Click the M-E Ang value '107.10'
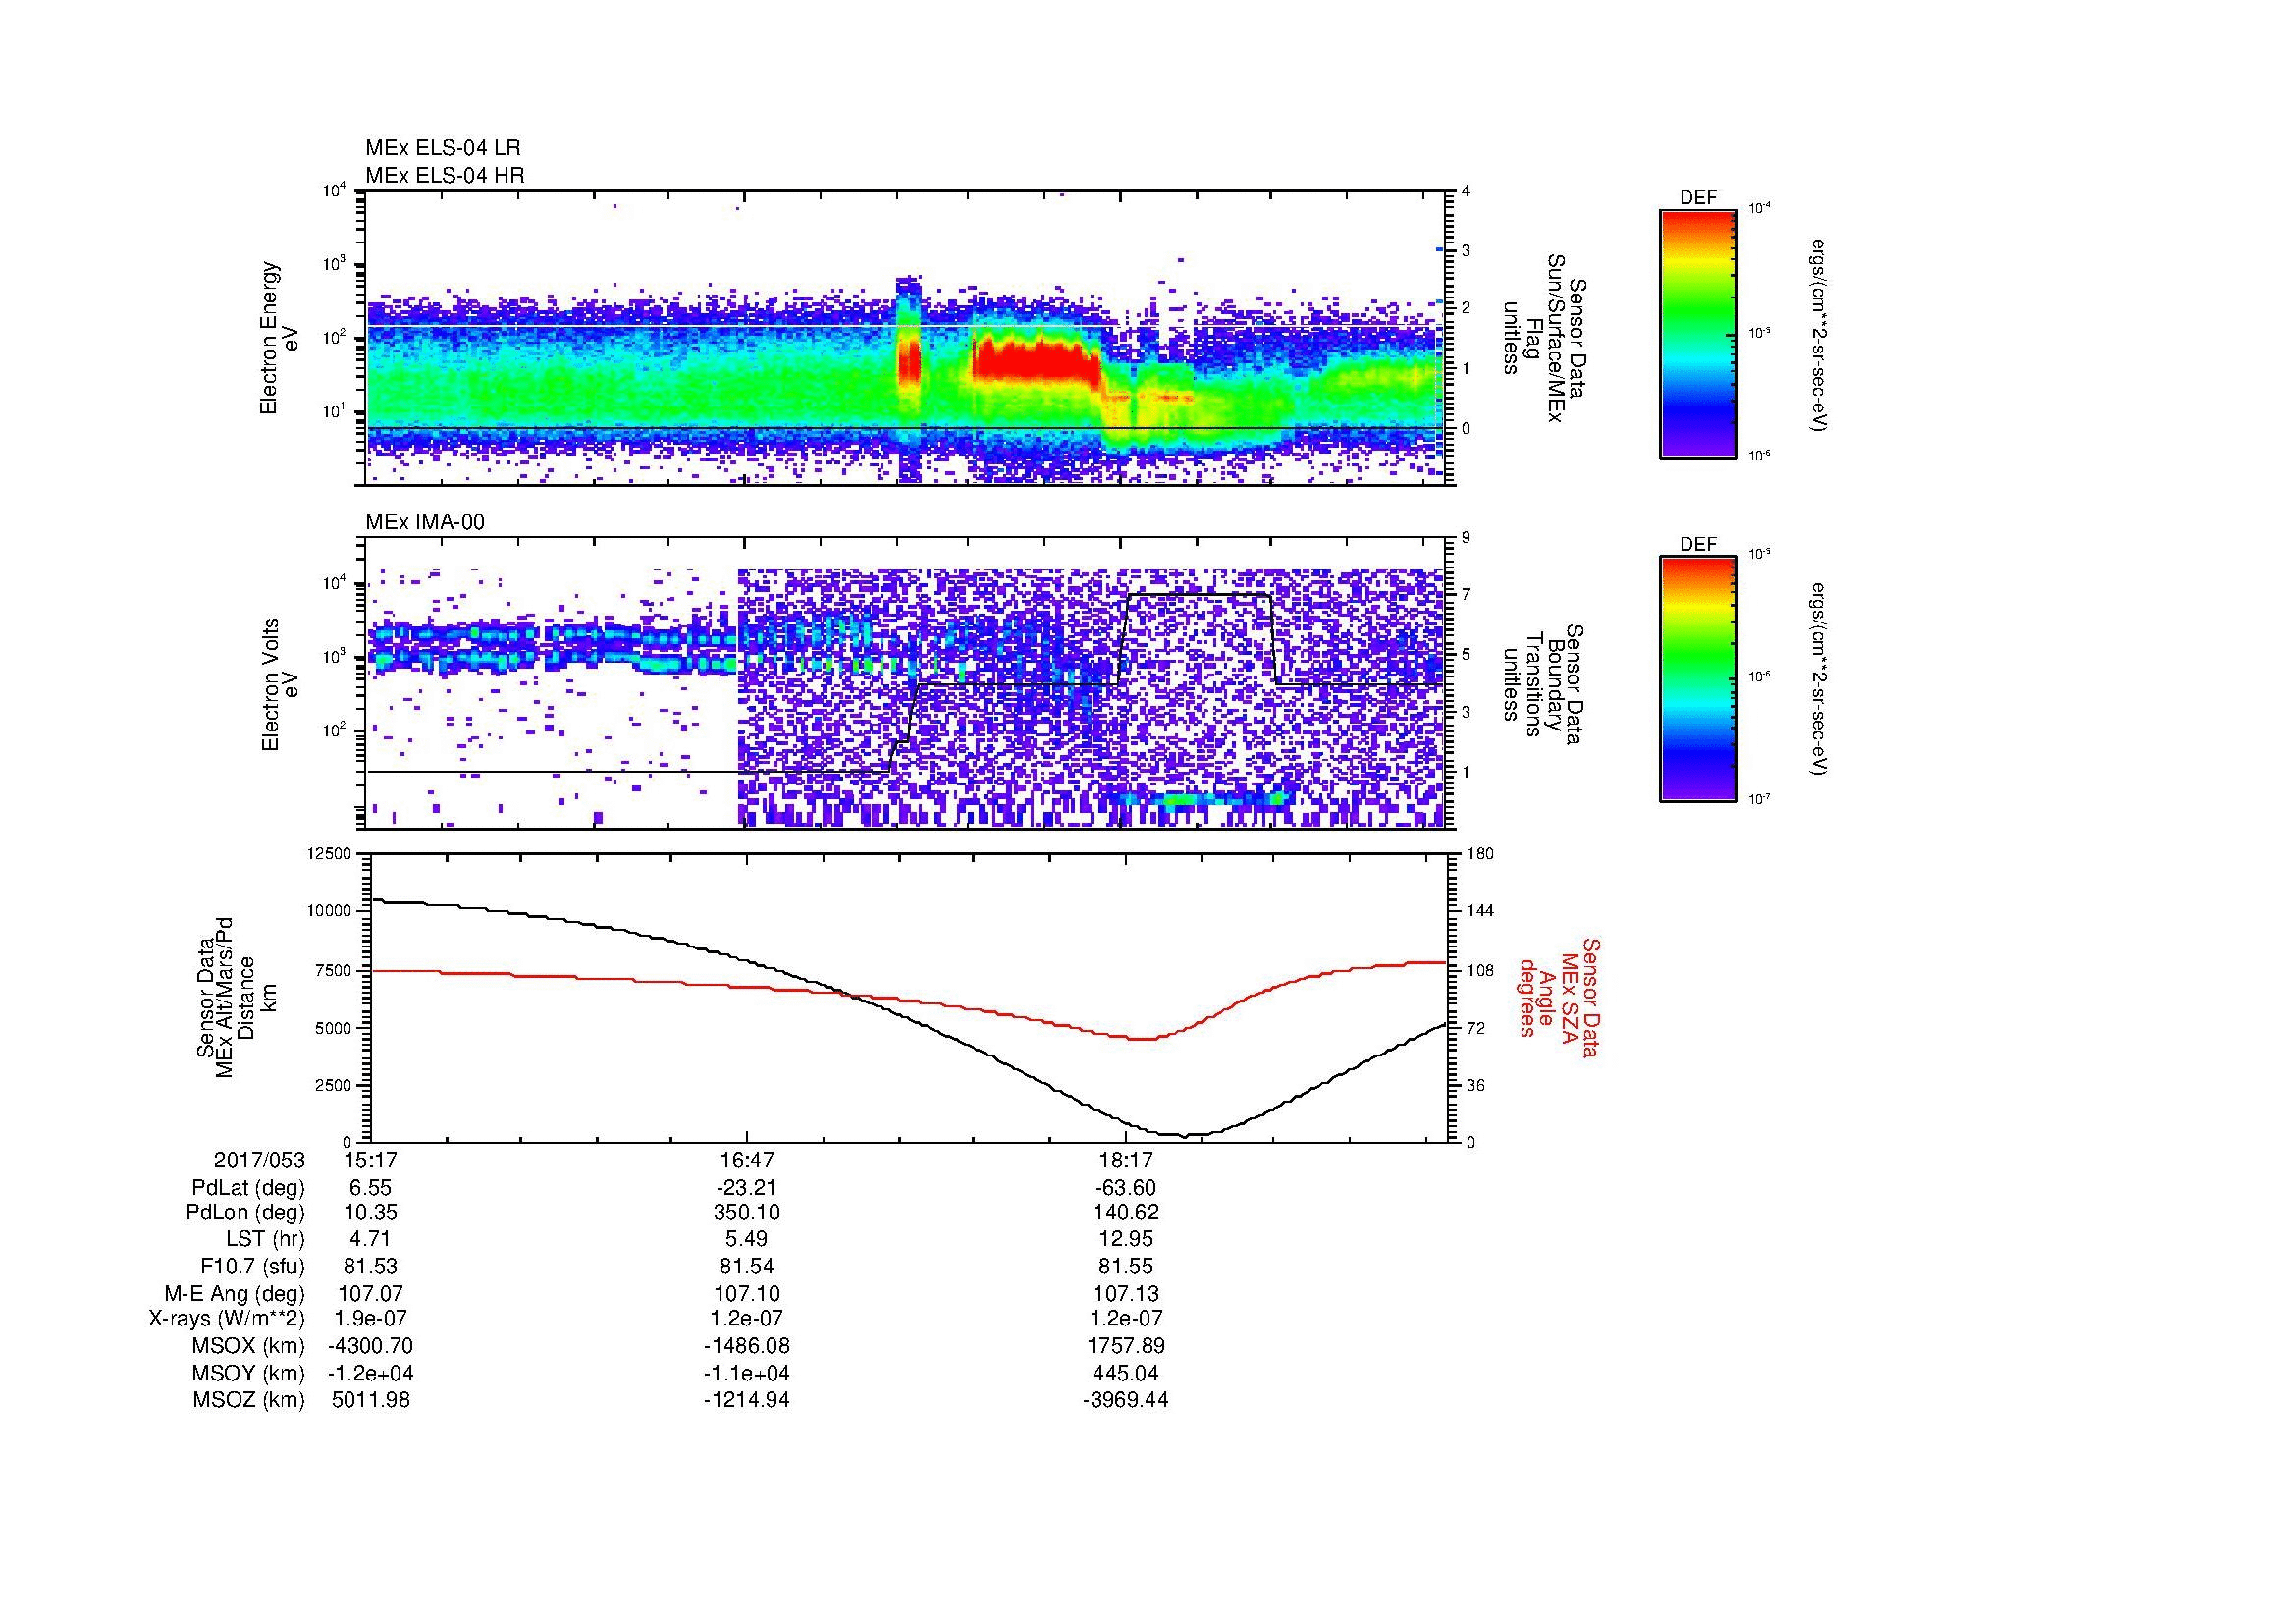2296x1623 pixels. click(747, 1293)
